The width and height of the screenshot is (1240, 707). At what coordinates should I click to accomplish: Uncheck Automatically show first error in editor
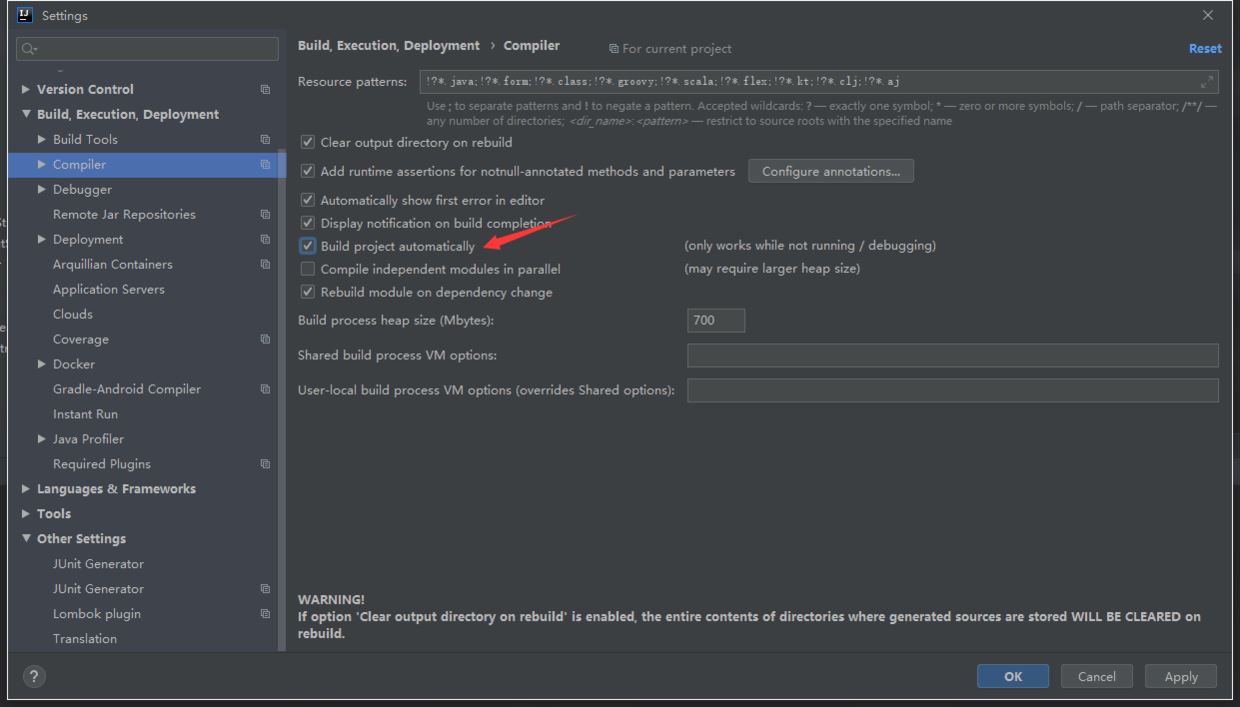pos(308,201)
